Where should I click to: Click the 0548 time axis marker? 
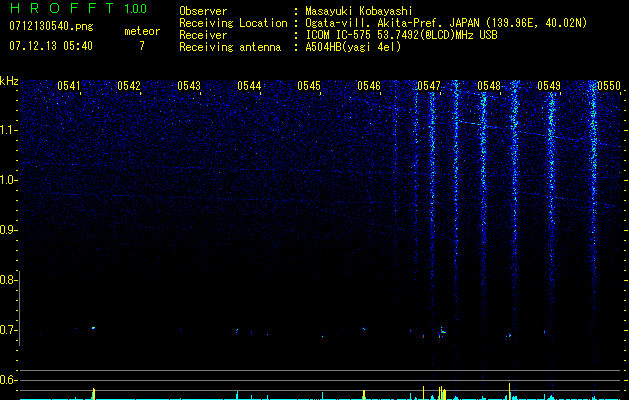coord(489,86)
